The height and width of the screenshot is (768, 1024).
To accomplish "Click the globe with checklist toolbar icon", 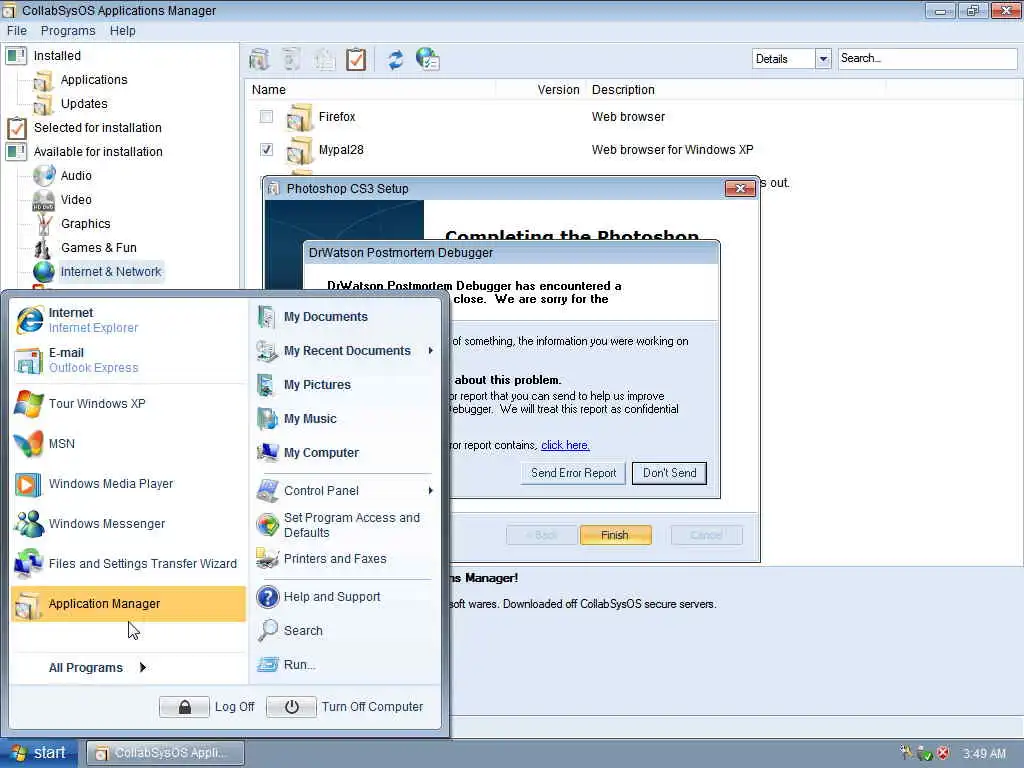I will click(428, 59).
